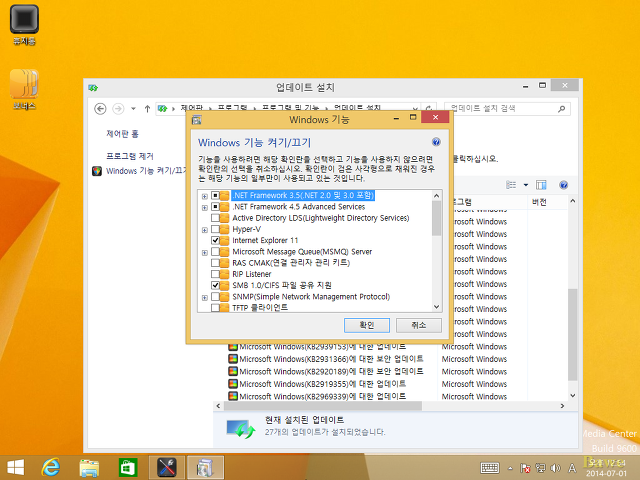Toggle .NET Framework 4.5 Advanced Services checkbox
The image size is (640, 480).
(215, 207)
